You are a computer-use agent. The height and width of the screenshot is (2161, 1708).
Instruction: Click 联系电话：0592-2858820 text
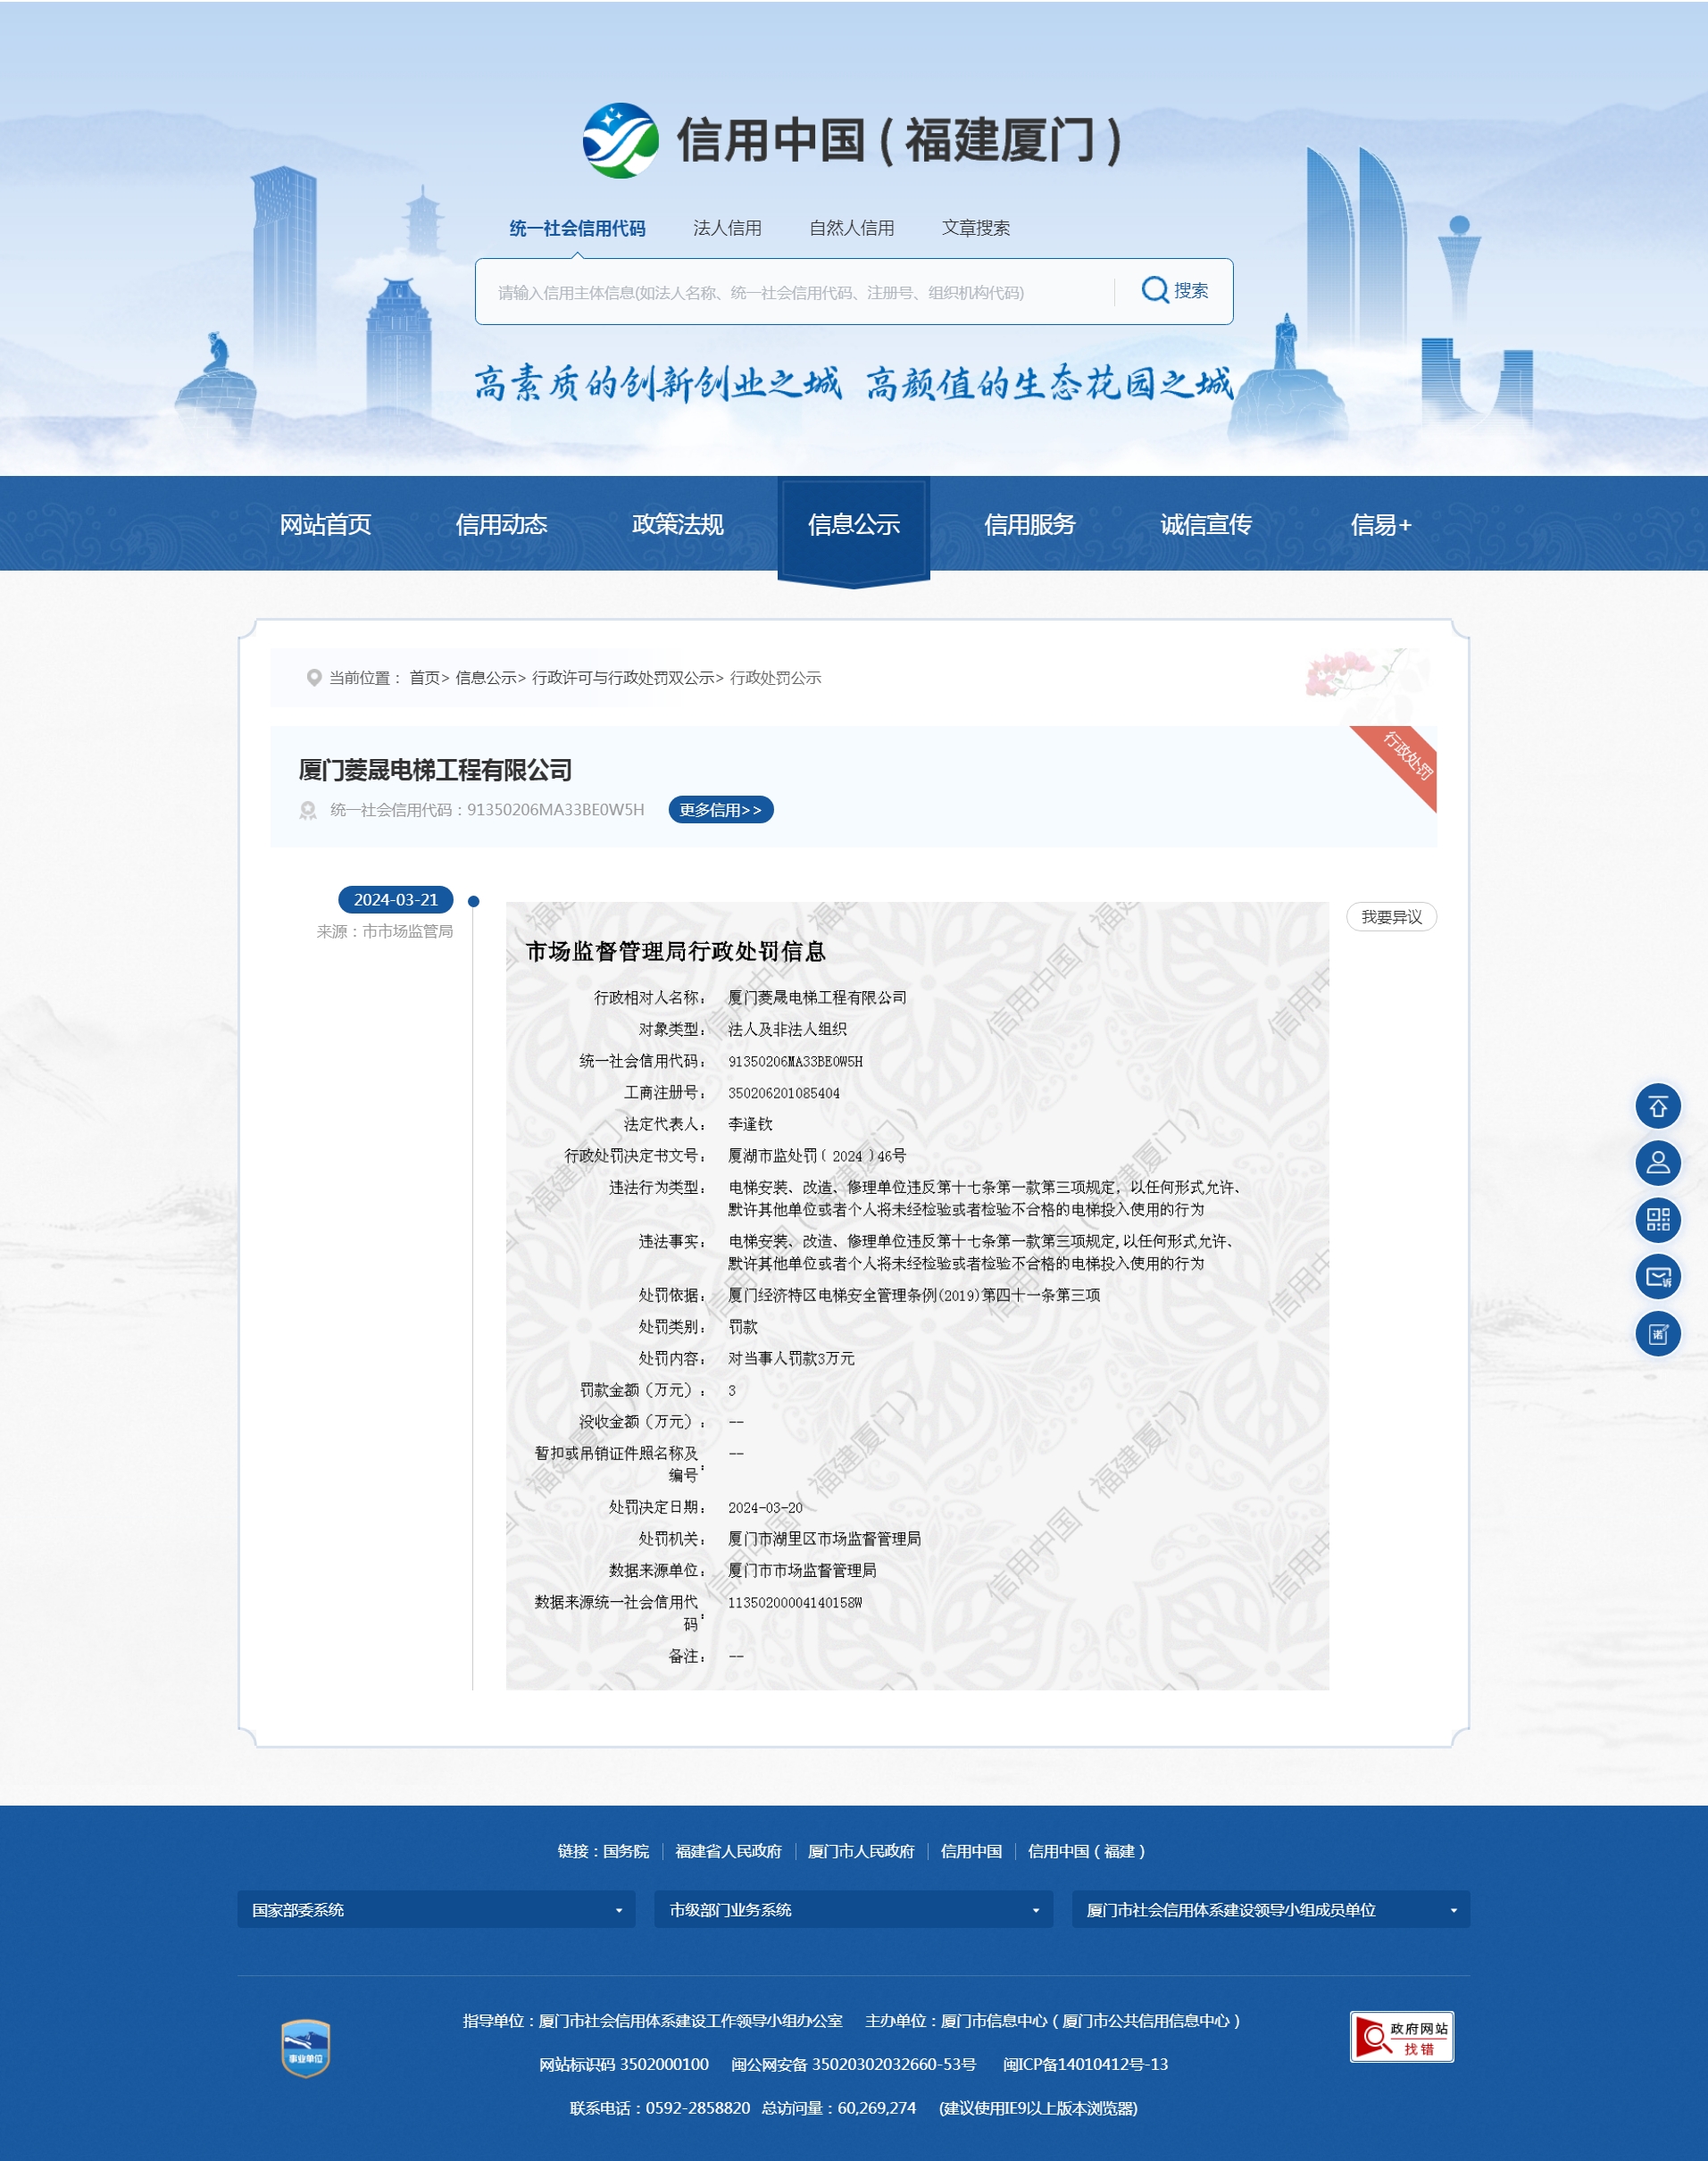[659, 2108]
